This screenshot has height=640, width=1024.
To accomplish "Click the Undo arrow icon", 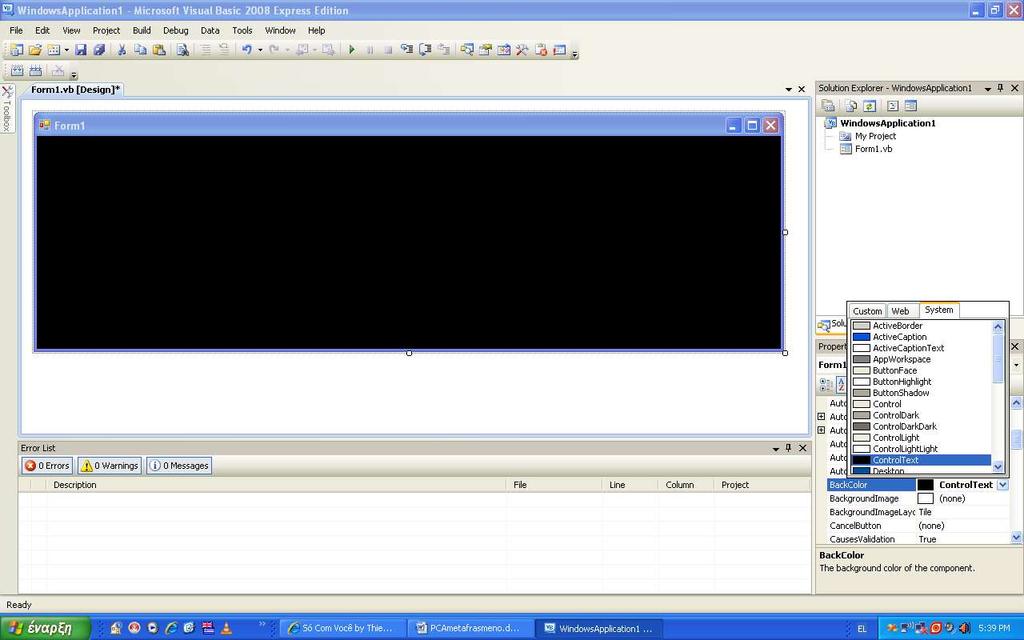I will point(246,50).
